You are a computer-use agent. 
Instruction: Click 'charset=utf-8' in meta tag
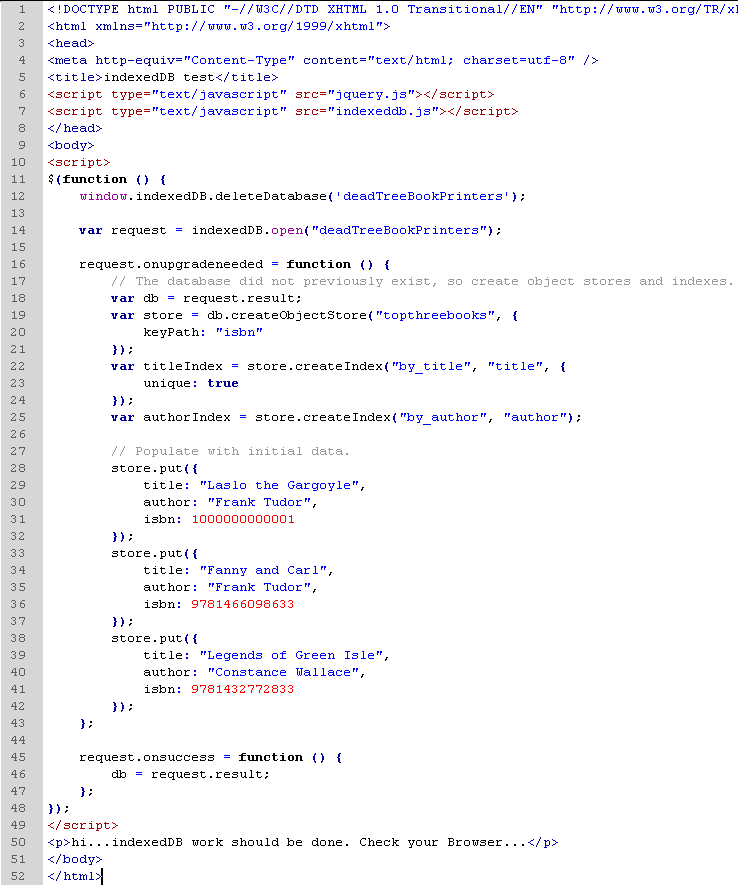click(515, 60)
